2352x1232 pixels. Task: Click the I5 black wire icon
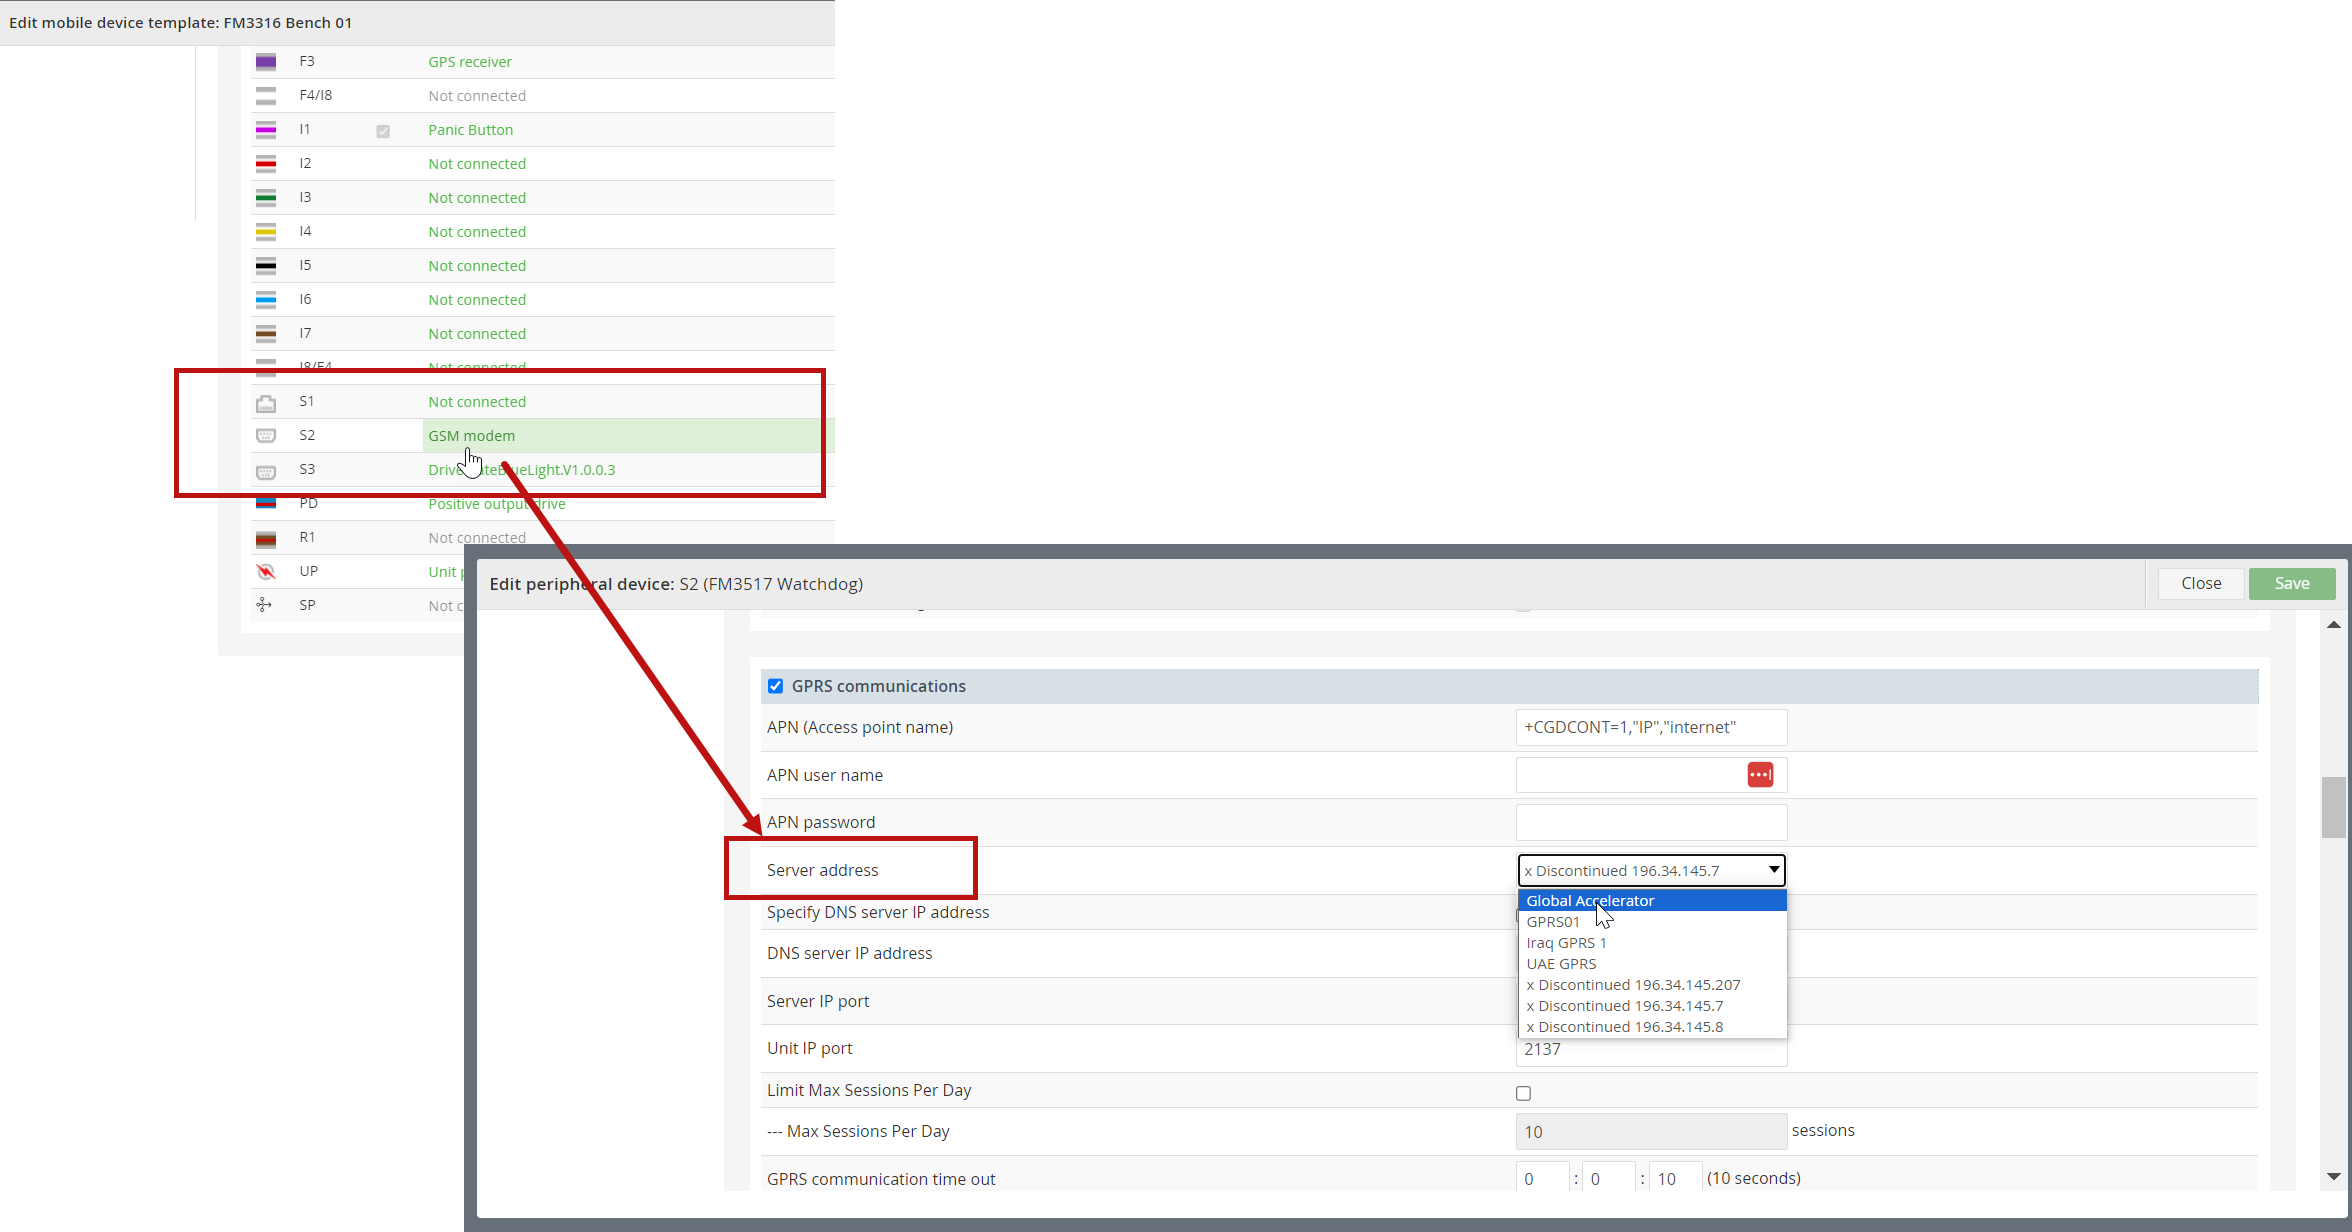click(x=265, y=266)
